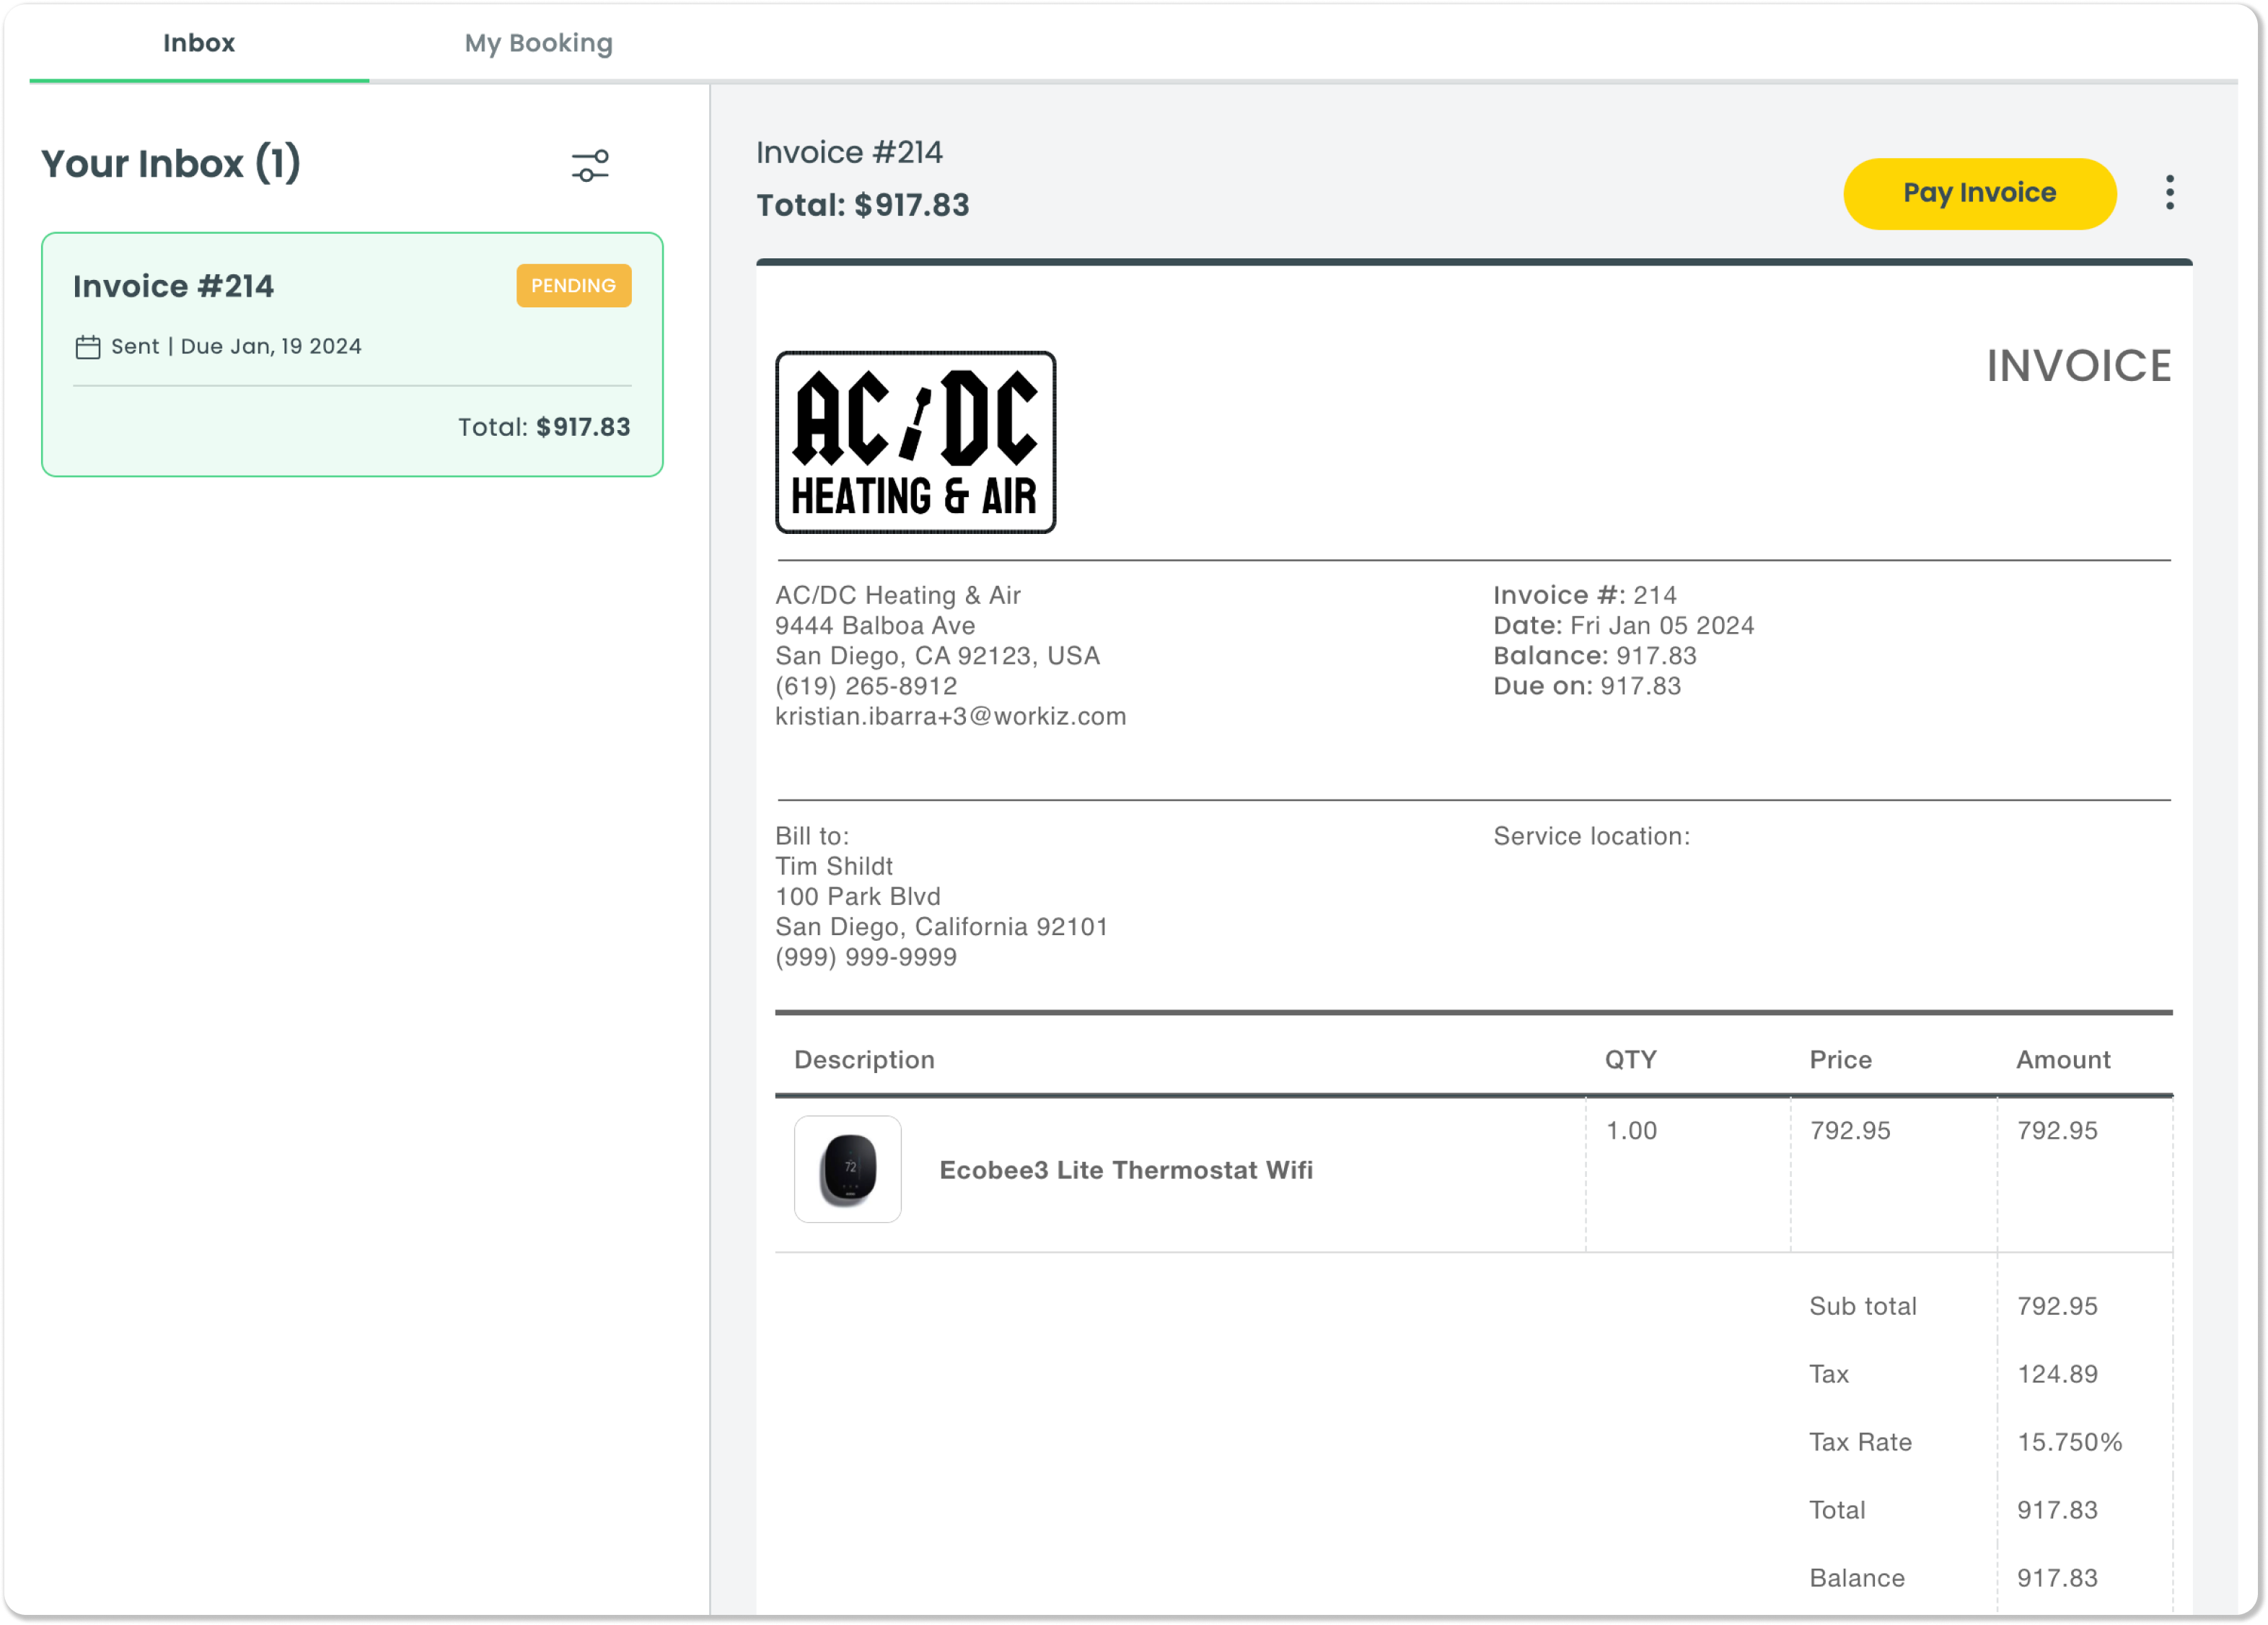Click the calendar icon on Invoice #214 card
This screenshot has width=2268, height=1625.
click(88, 347)
